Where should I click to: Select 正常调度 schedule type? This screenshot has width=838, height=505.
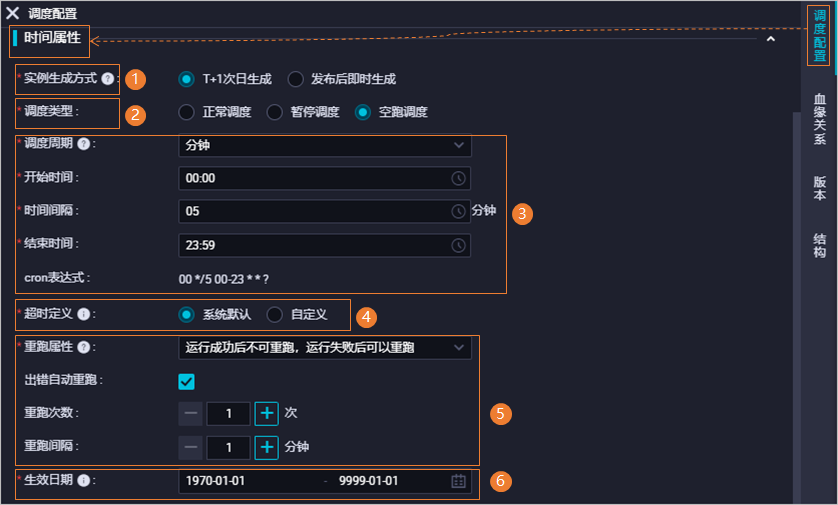coord(187,112)
